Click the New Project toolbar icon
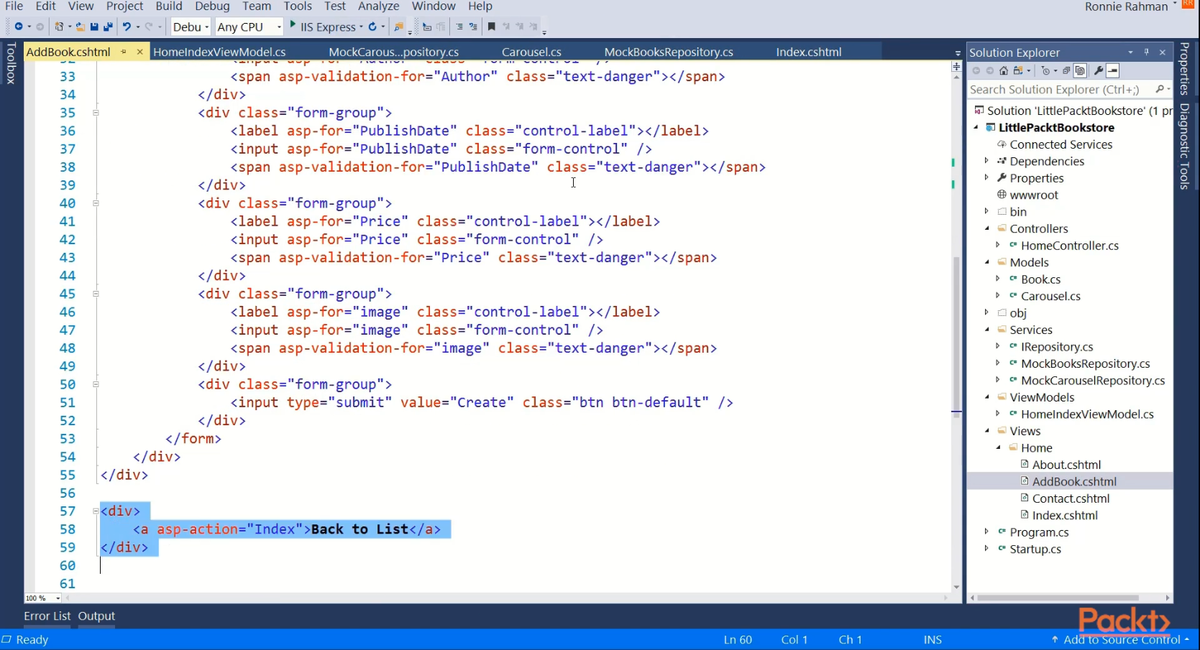The height and width of the screenshot is (650, 1200). (x=59, y=26)
